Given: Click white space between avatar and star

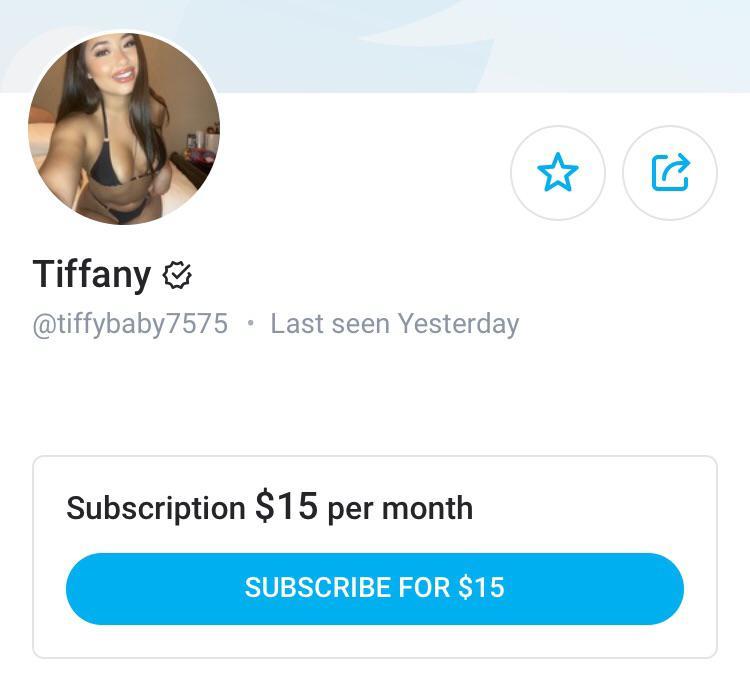Looking at the screenshot, I should [x=364, y=172].
